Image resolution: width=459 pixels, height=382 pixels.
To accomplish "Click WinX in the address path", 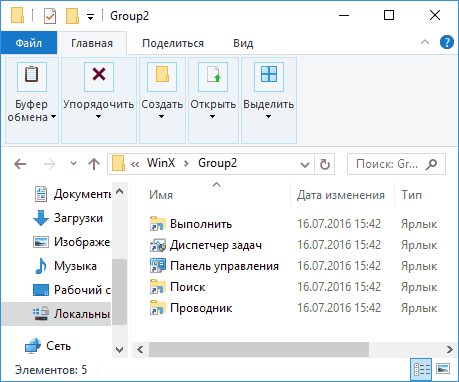I will [161, 163].
